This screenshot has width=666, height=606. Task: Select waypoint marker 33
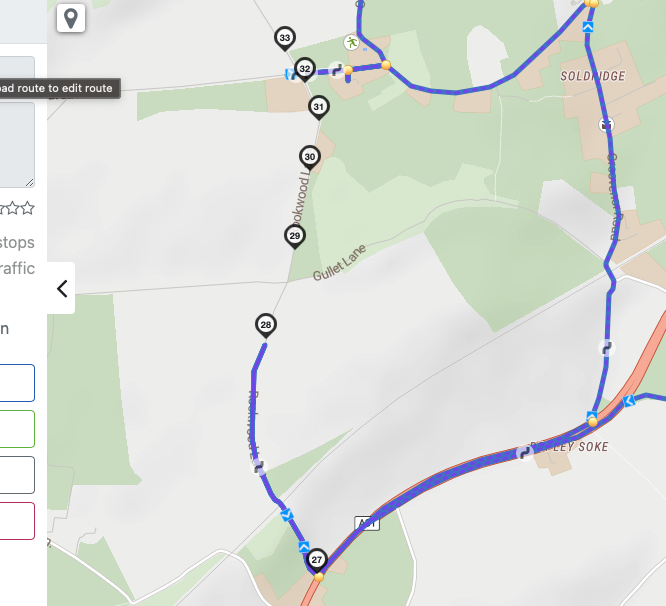pyautogui.click(x=285, y=39)
